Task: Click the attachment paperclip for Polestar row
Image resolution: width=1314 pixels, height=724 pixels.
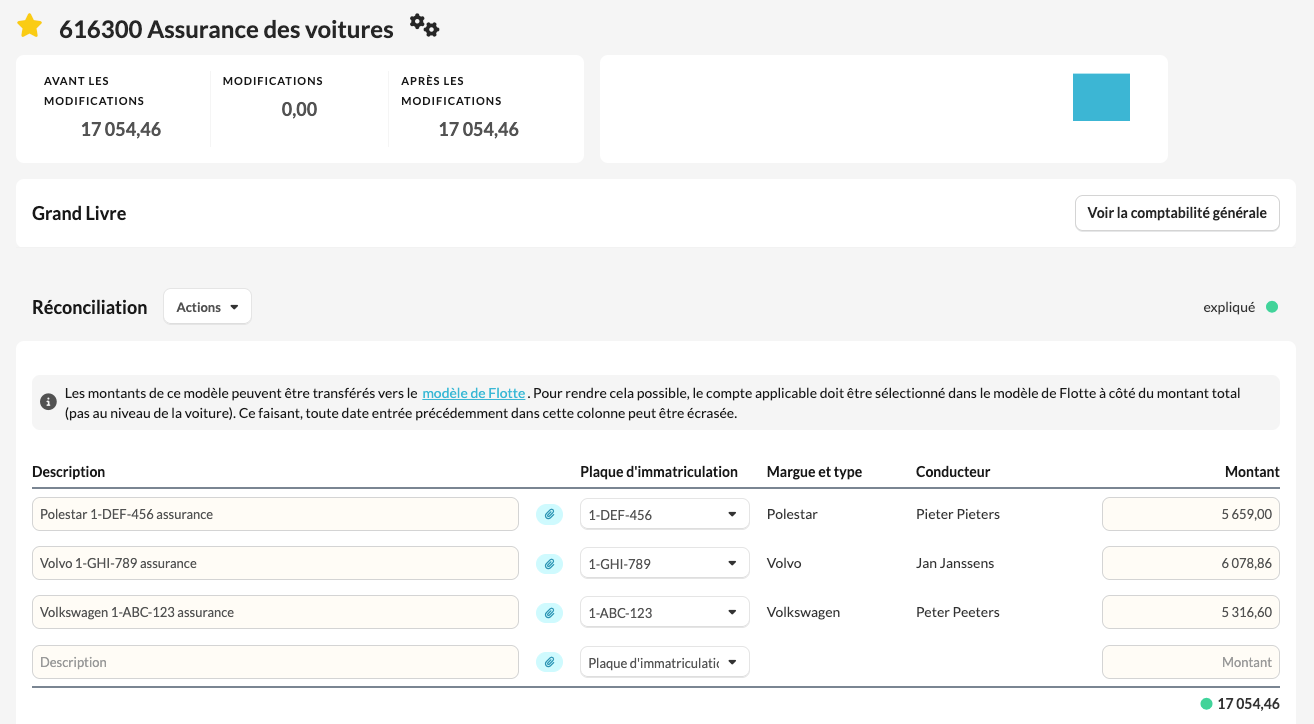Action: pyautogui.click(x=549, y=514)
